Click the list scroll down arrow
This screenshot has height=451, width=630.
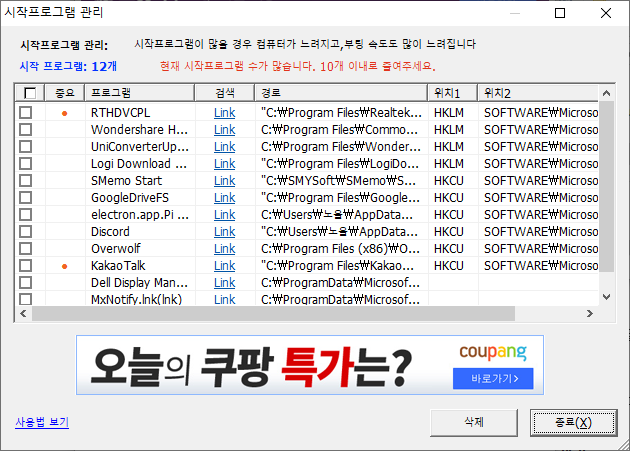point(607,297)
